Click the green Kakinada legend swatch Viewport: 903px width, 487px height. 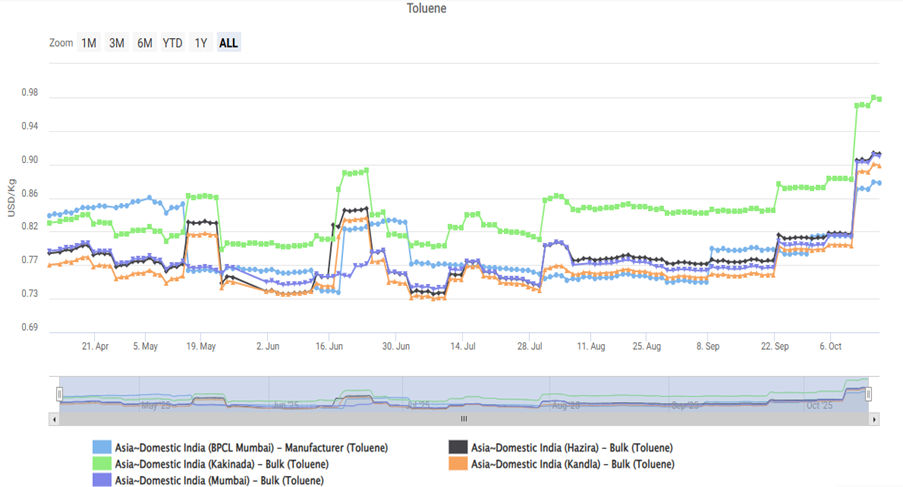point(101,464)
